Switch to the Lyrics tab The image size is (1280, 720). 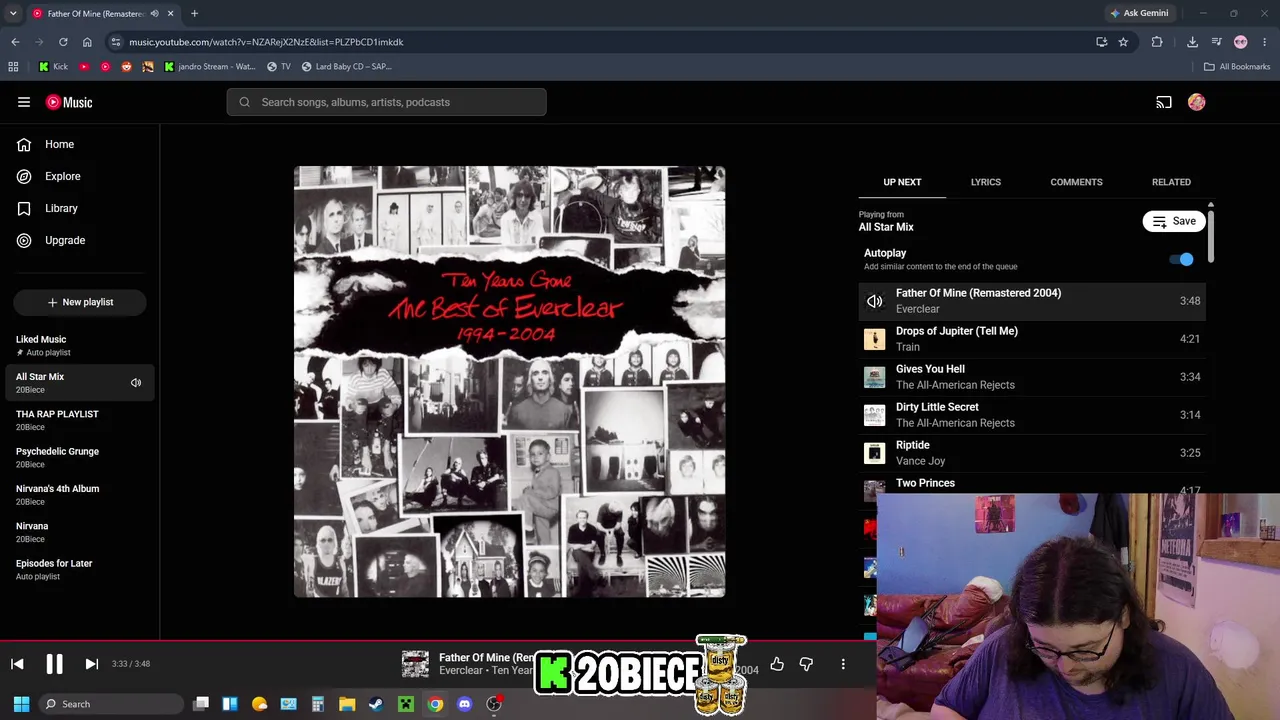985,182
